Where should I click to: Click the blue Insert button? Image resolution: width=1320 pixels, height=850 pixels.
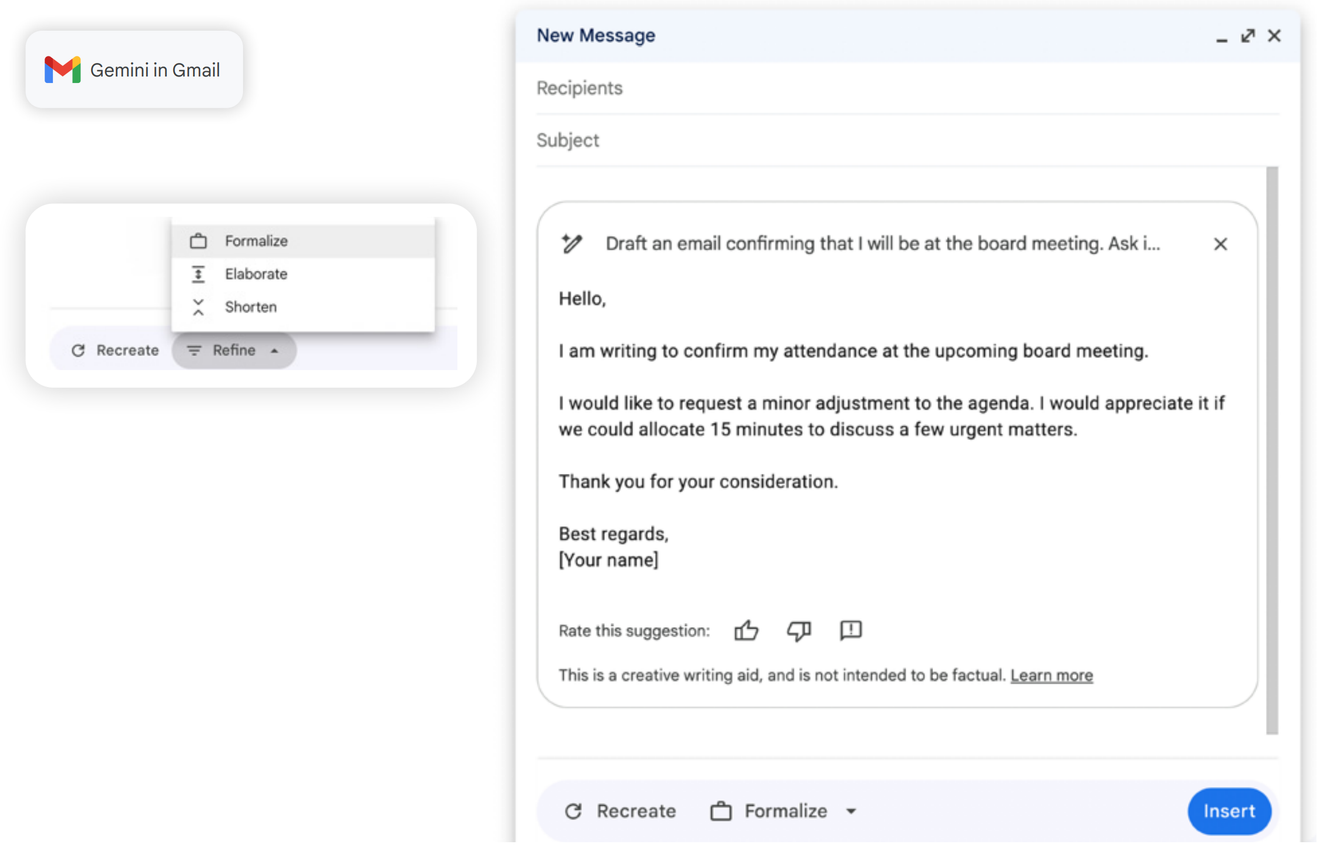tap(1229, 811)
